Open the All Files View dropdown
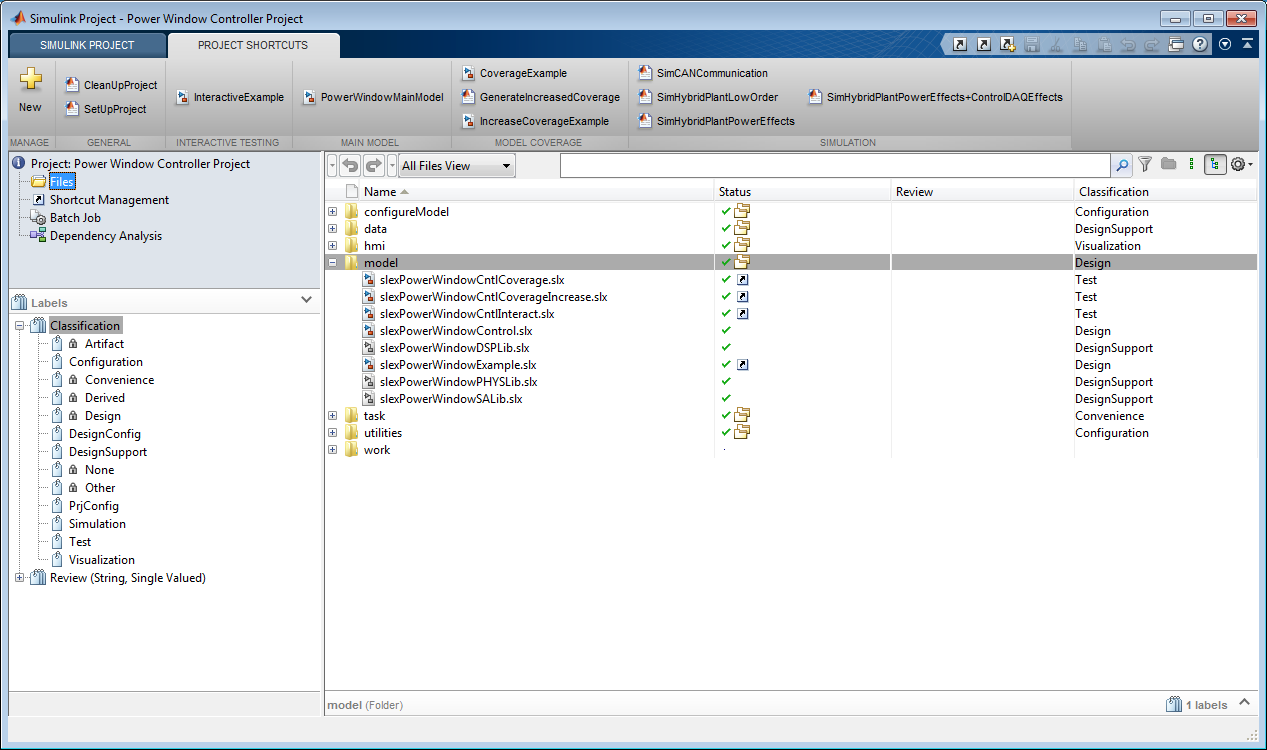The image size is (1267, 750). click(457, 166)
